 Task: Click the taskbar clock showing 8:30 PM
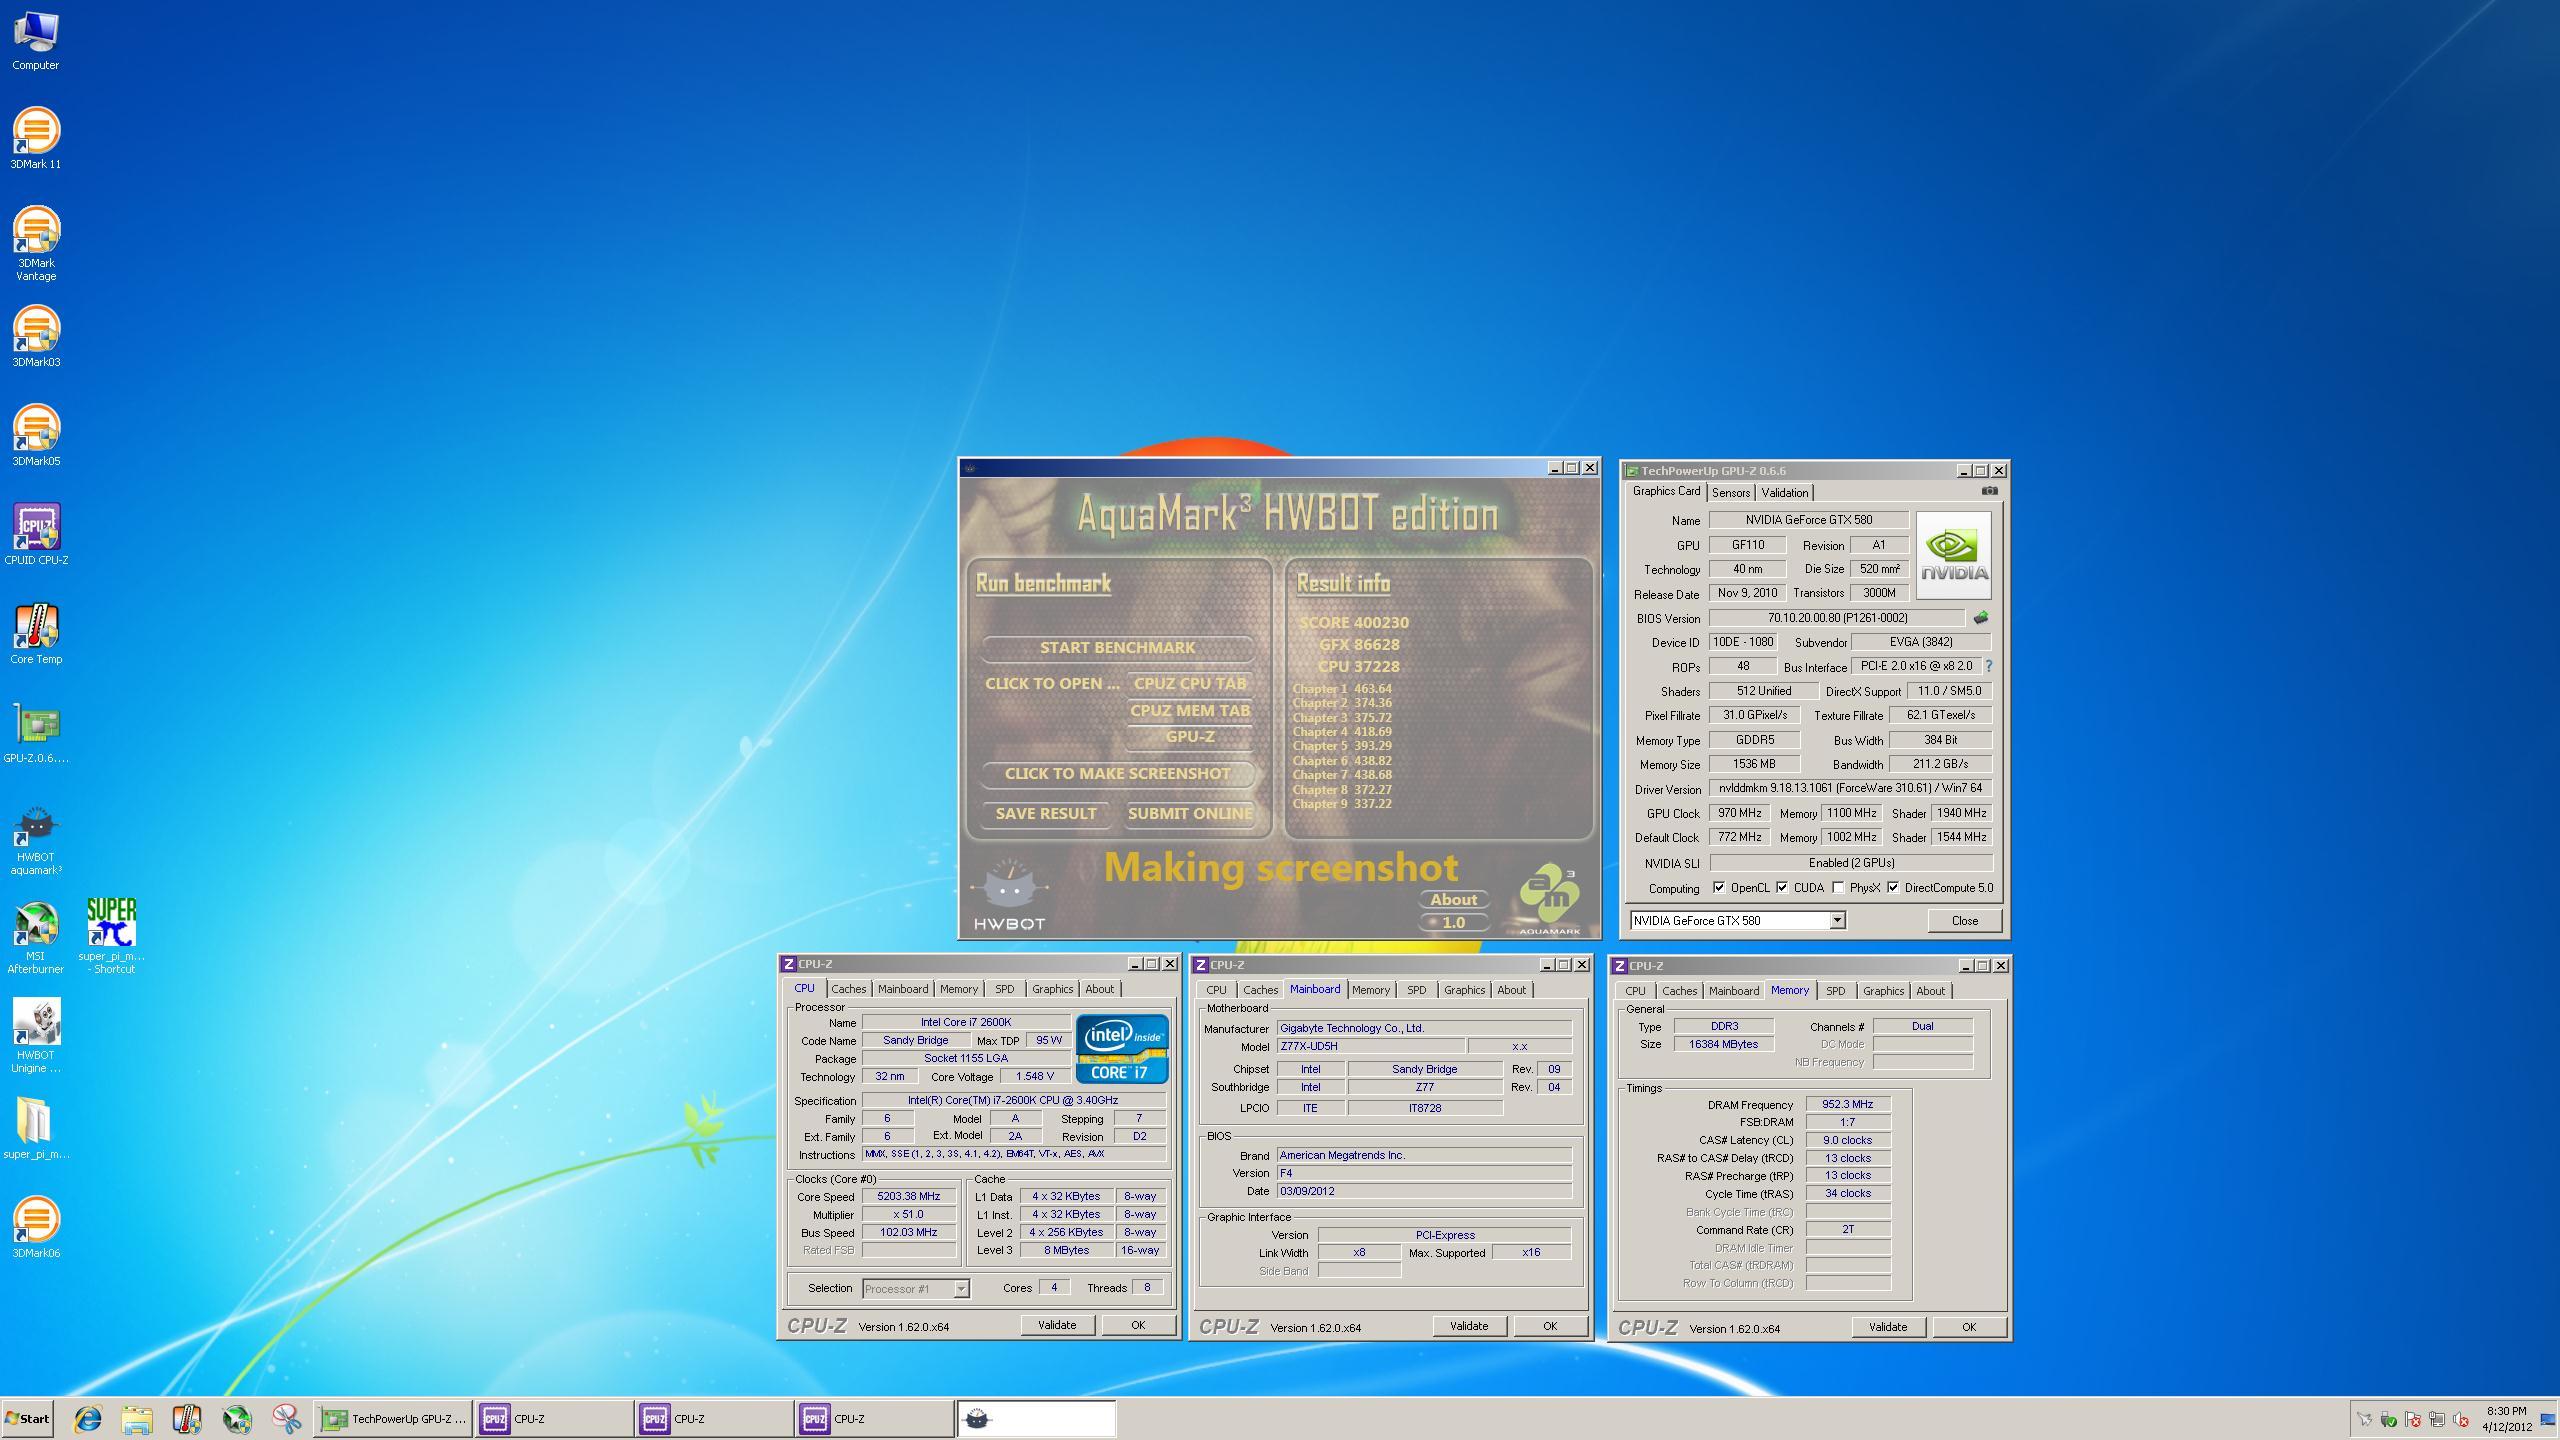[2506, 1419]
